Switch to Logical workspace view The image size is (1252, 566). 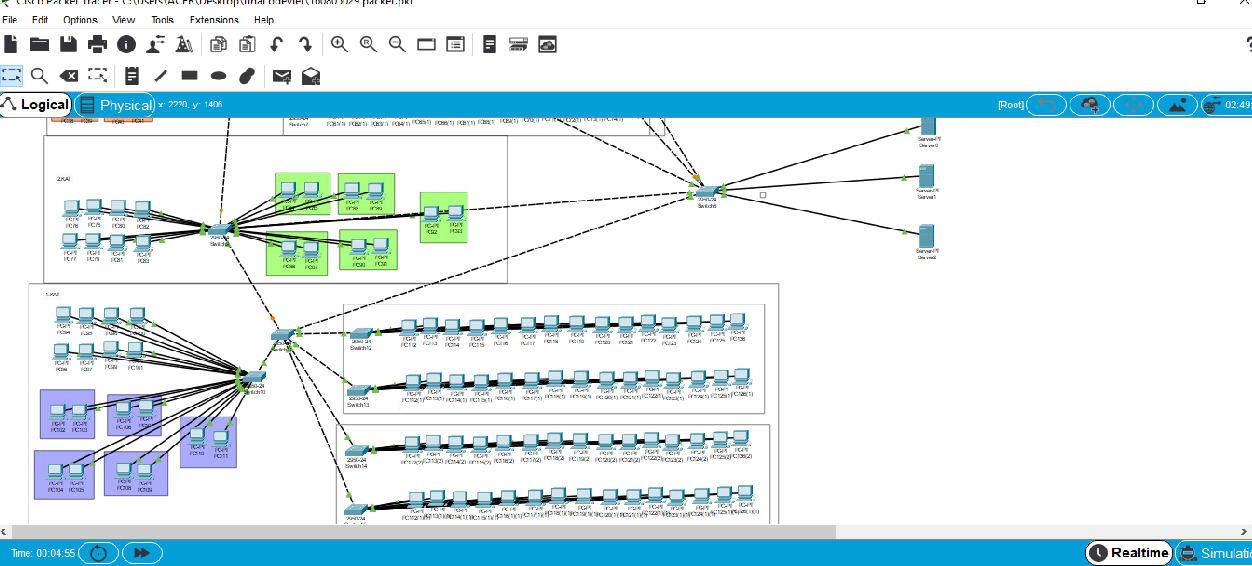[36, 105]
